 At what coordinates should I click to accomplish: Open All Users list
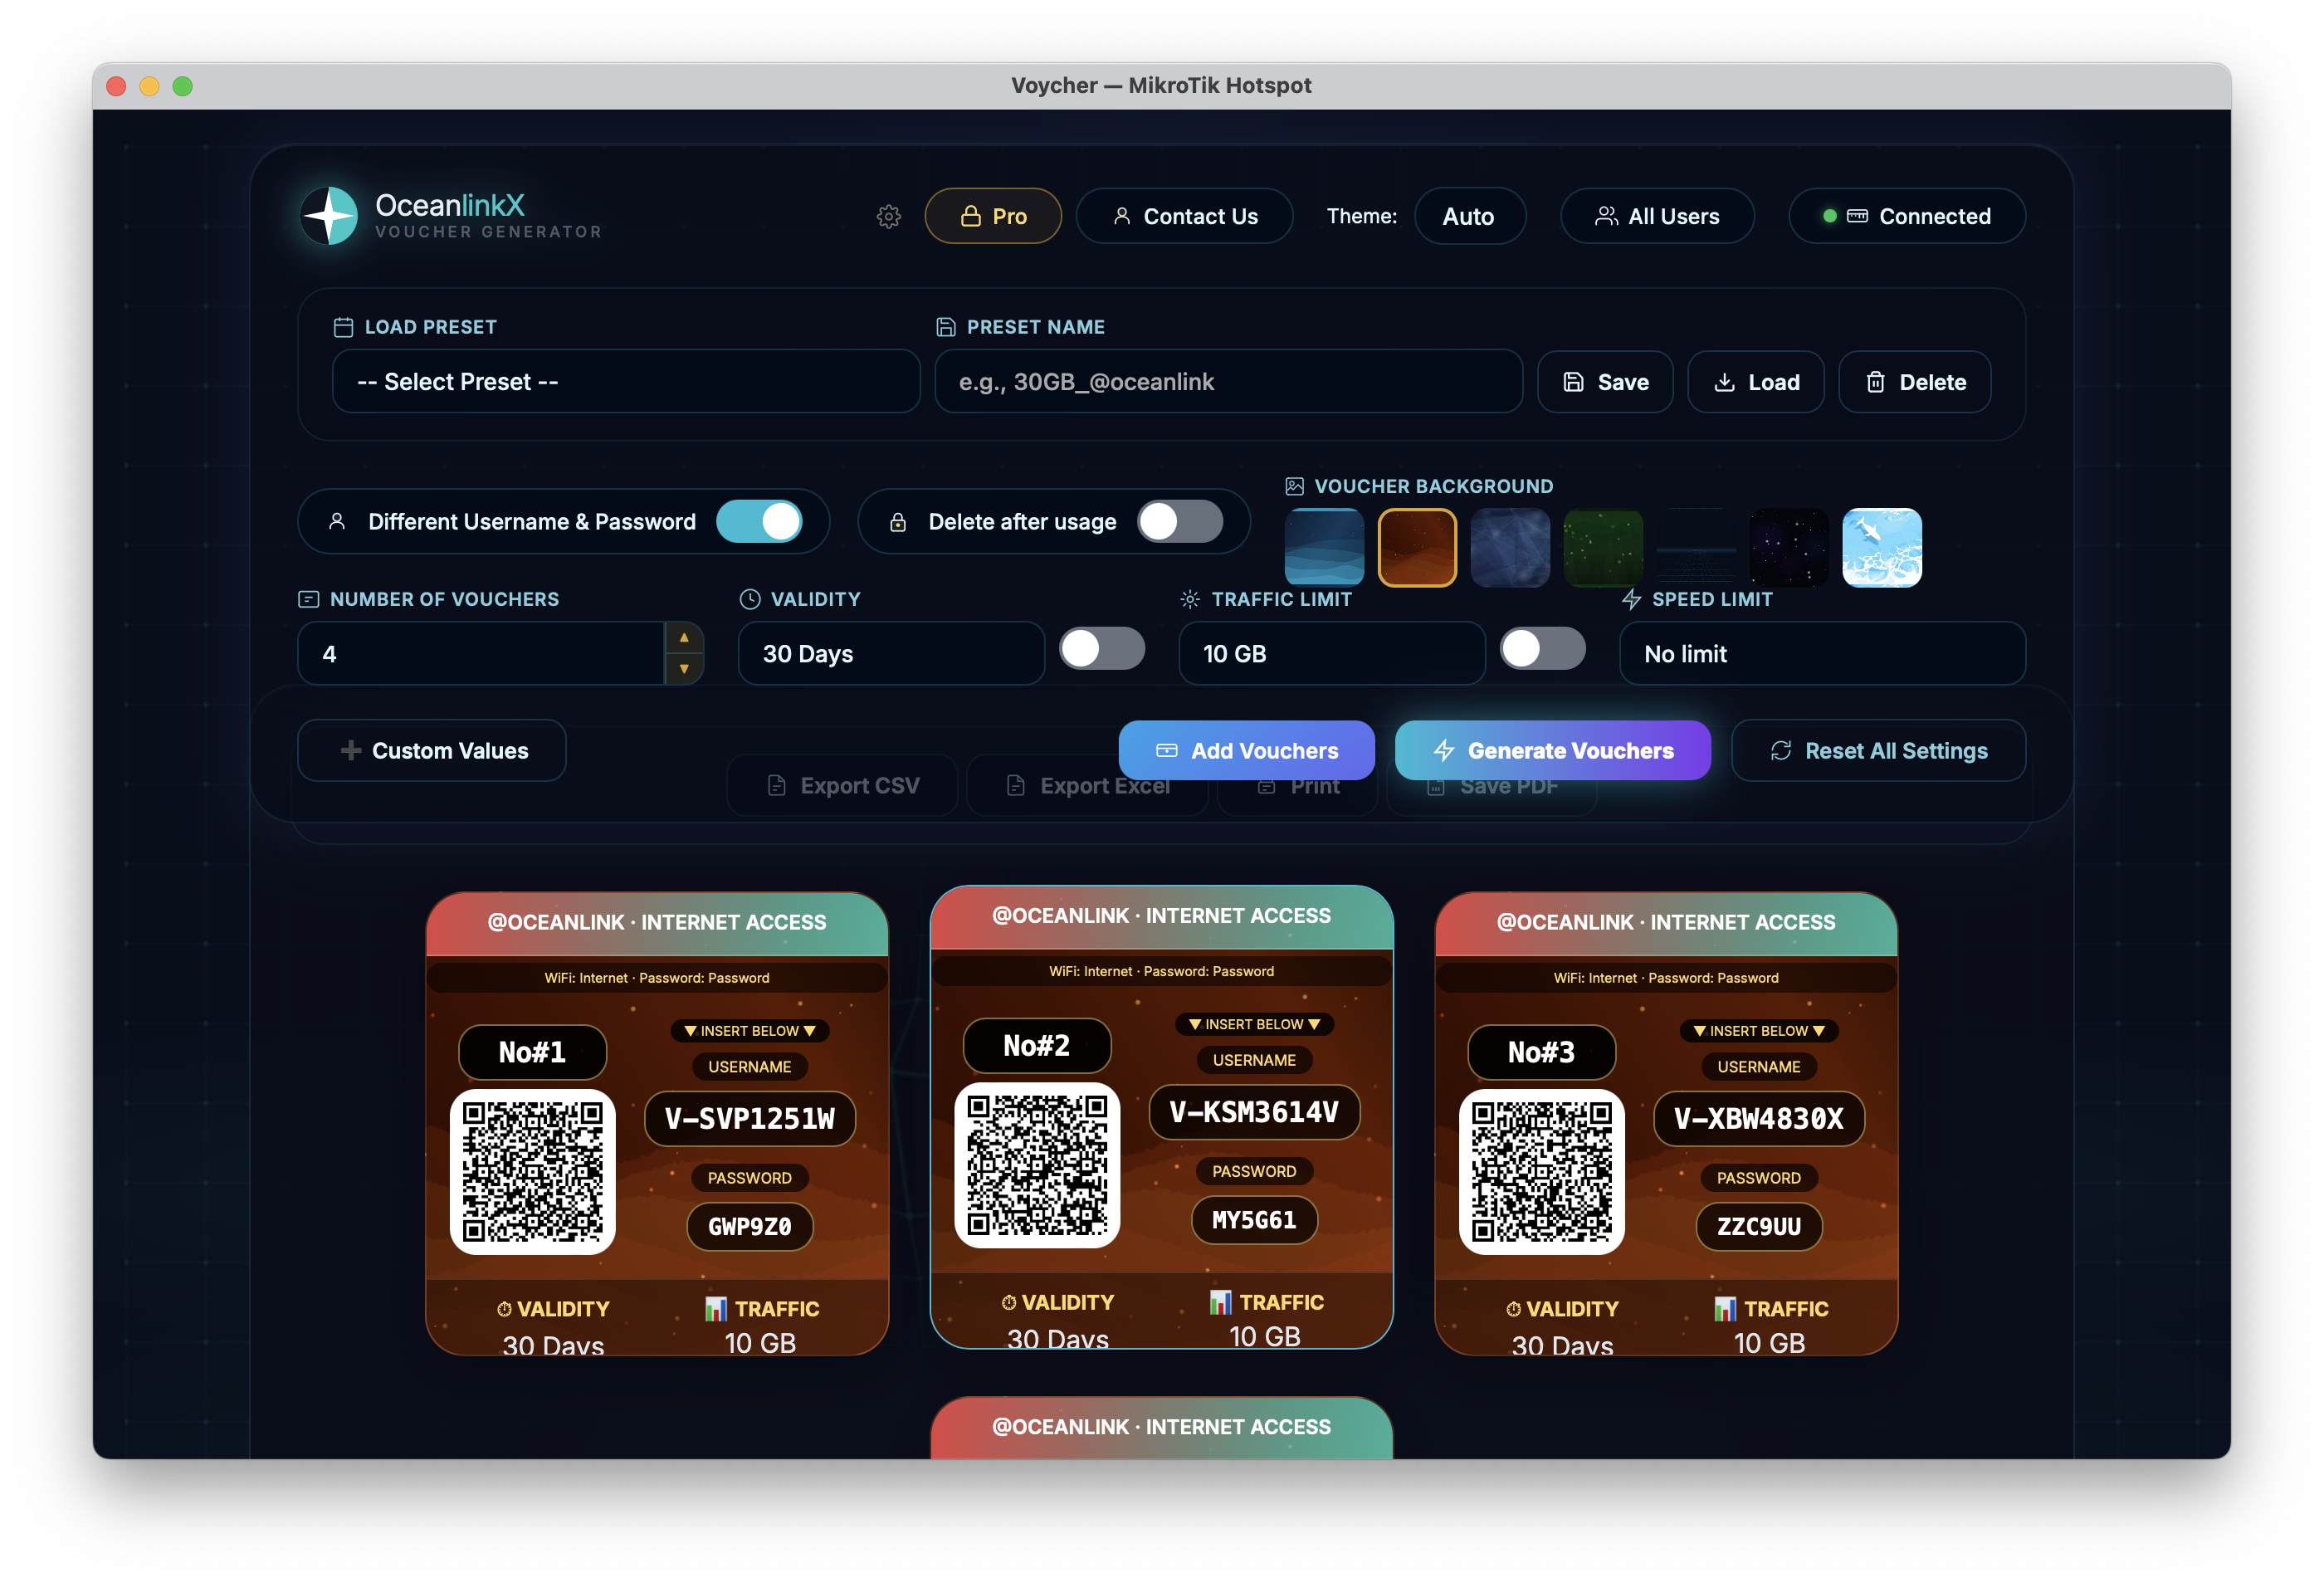[x=1657, y=216]
